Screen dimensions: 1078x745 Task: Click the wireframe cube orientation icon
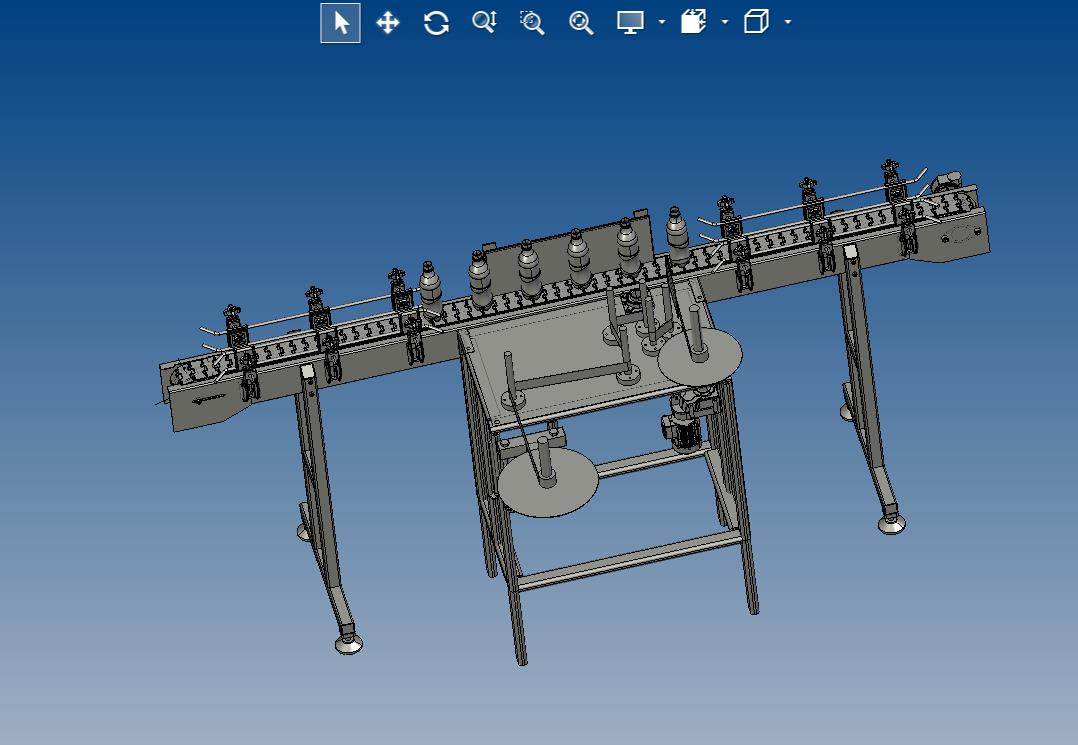(756, 22)
